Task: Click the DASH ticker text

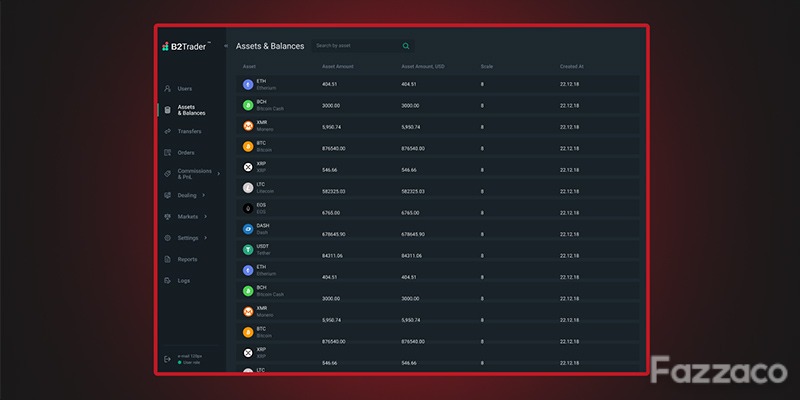Action: 263,226
